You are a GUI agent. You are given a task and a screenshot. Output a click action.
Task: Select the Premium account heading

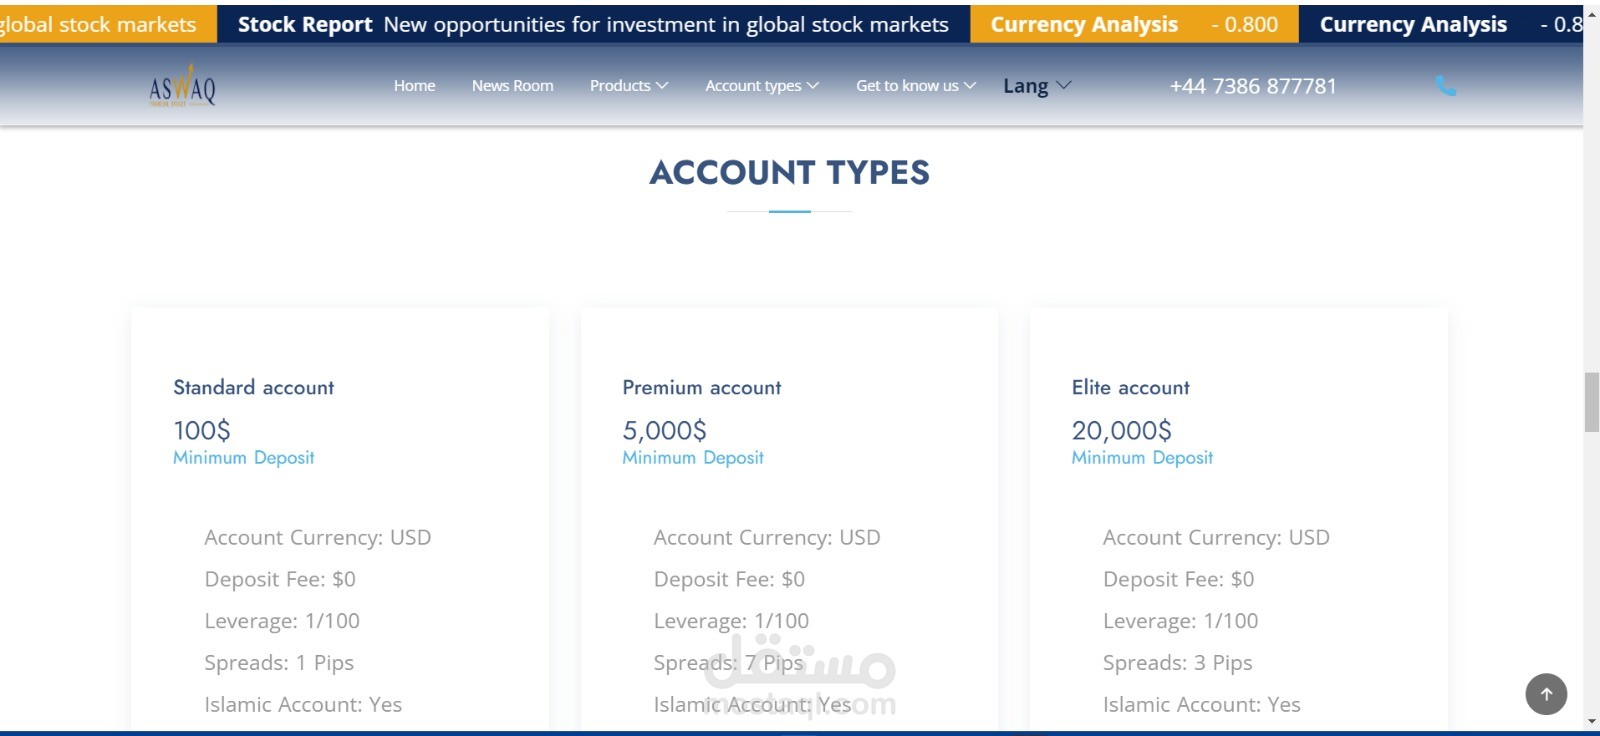(702, 387)
